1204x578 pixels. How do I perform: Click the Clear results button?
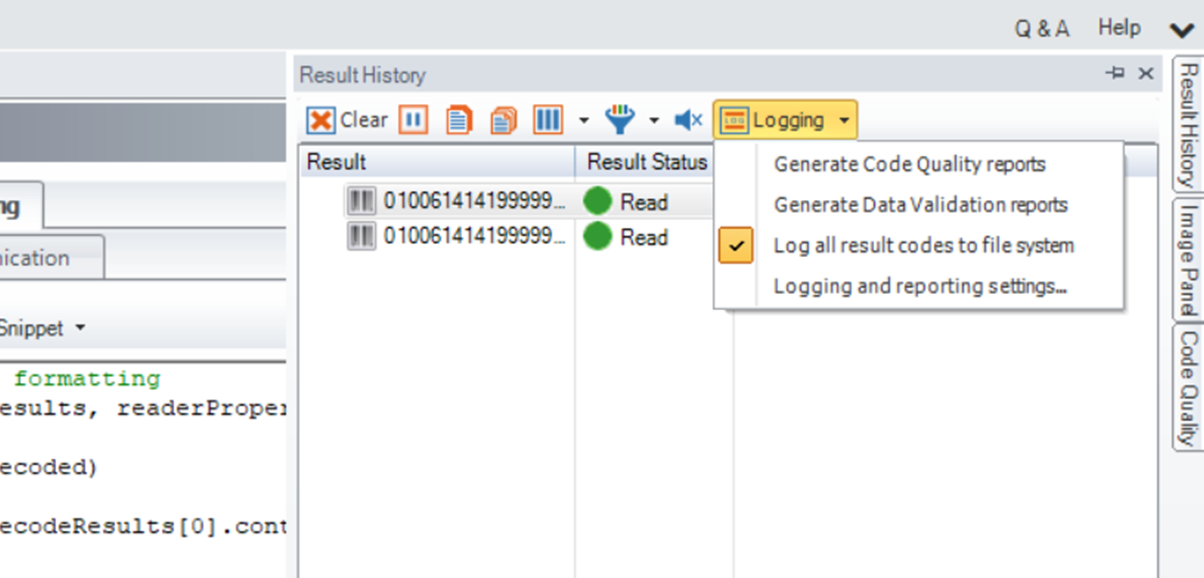click(x=346, y=120)
